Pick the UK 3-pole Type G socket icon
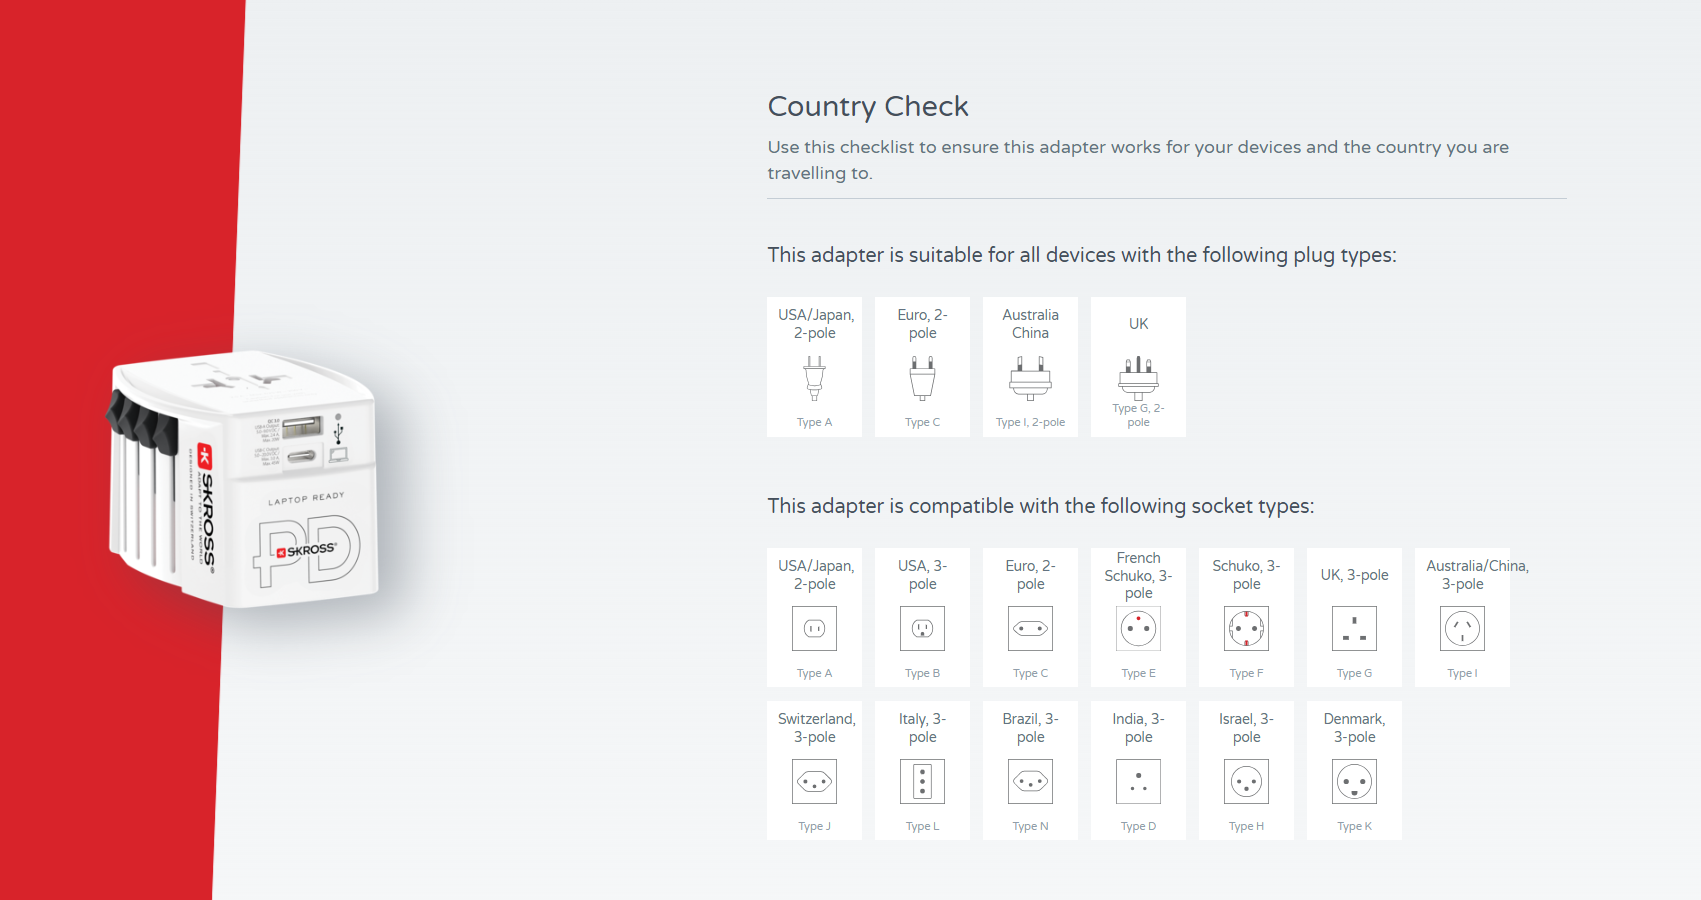 coord(1354,629)
